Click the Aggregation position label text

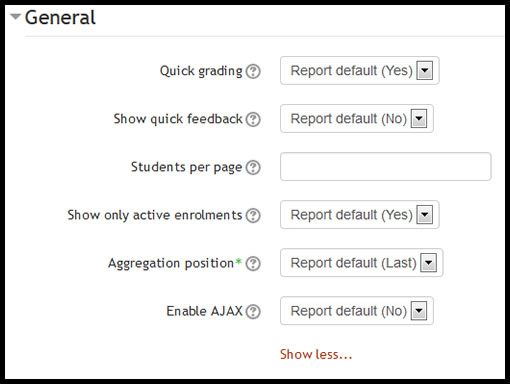(x=171, y=263)
